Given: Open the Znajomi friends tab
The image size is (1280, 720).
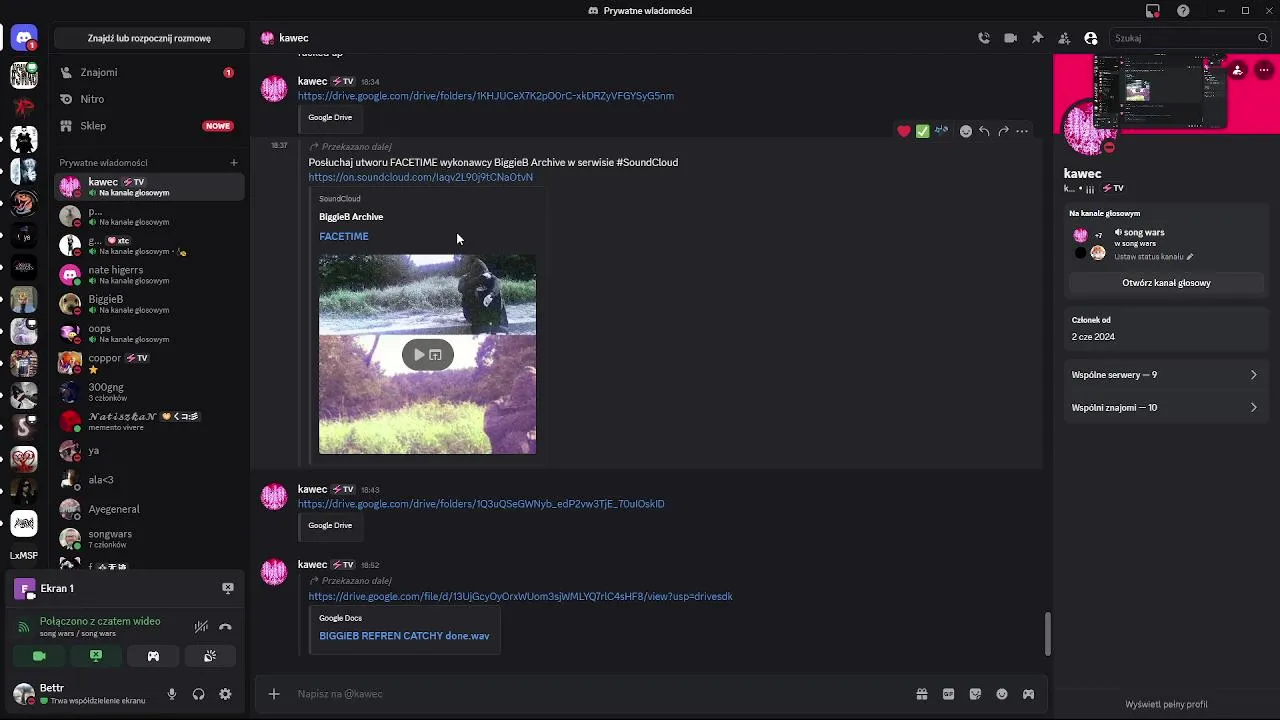Looking at the screenshot, I should coord(149,72).
